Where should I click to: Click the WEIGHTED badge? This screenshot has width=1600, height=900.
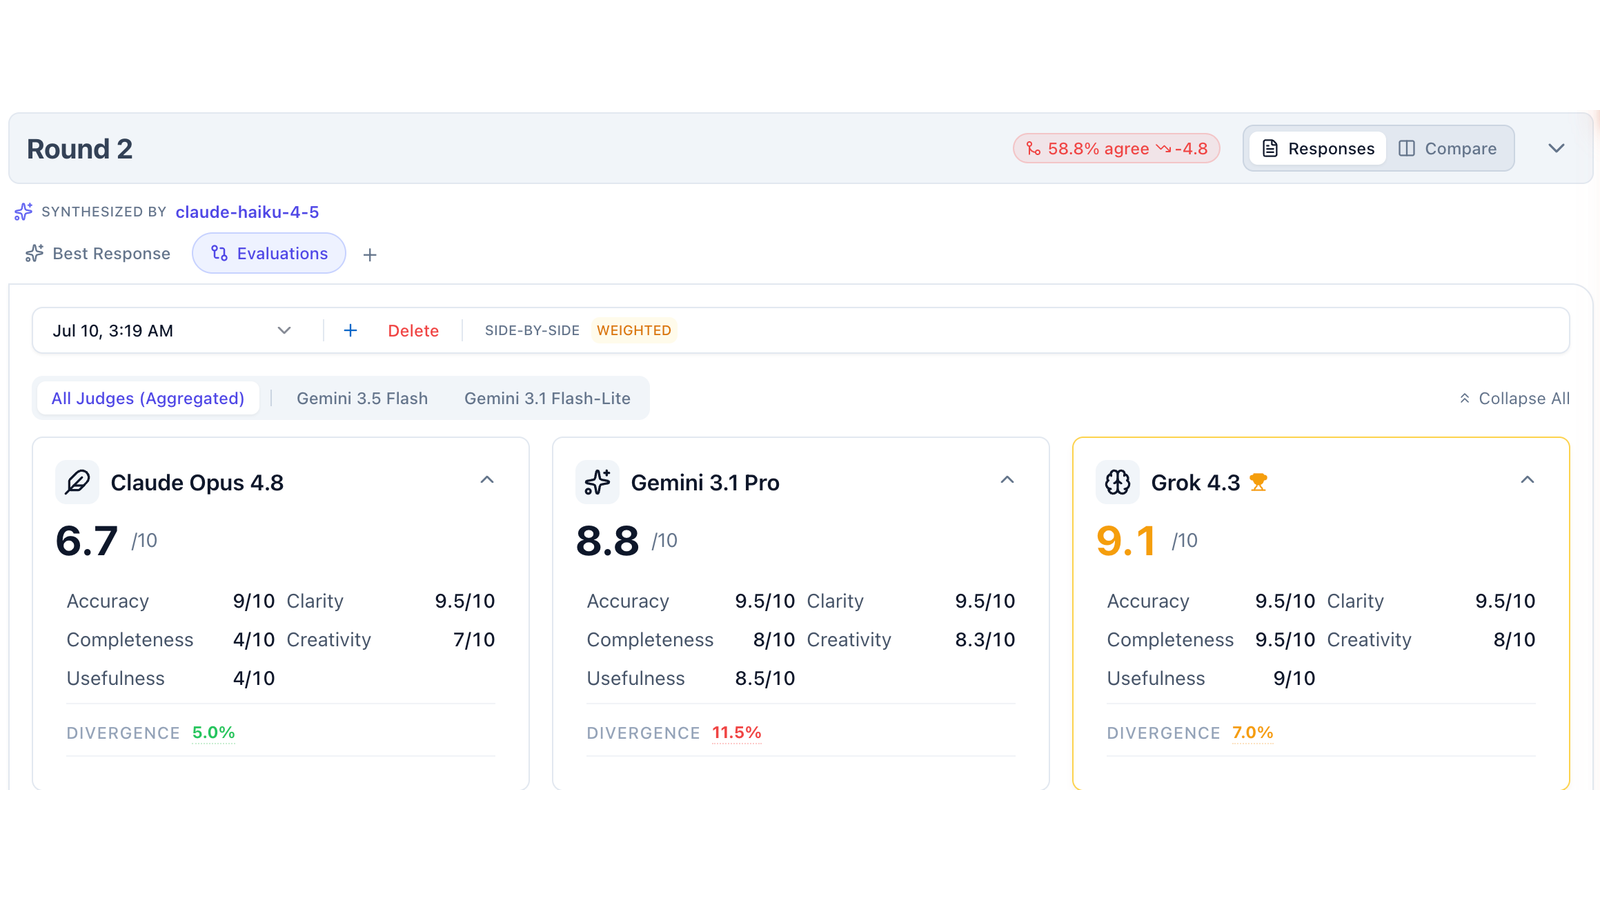[x=634, y=330]
